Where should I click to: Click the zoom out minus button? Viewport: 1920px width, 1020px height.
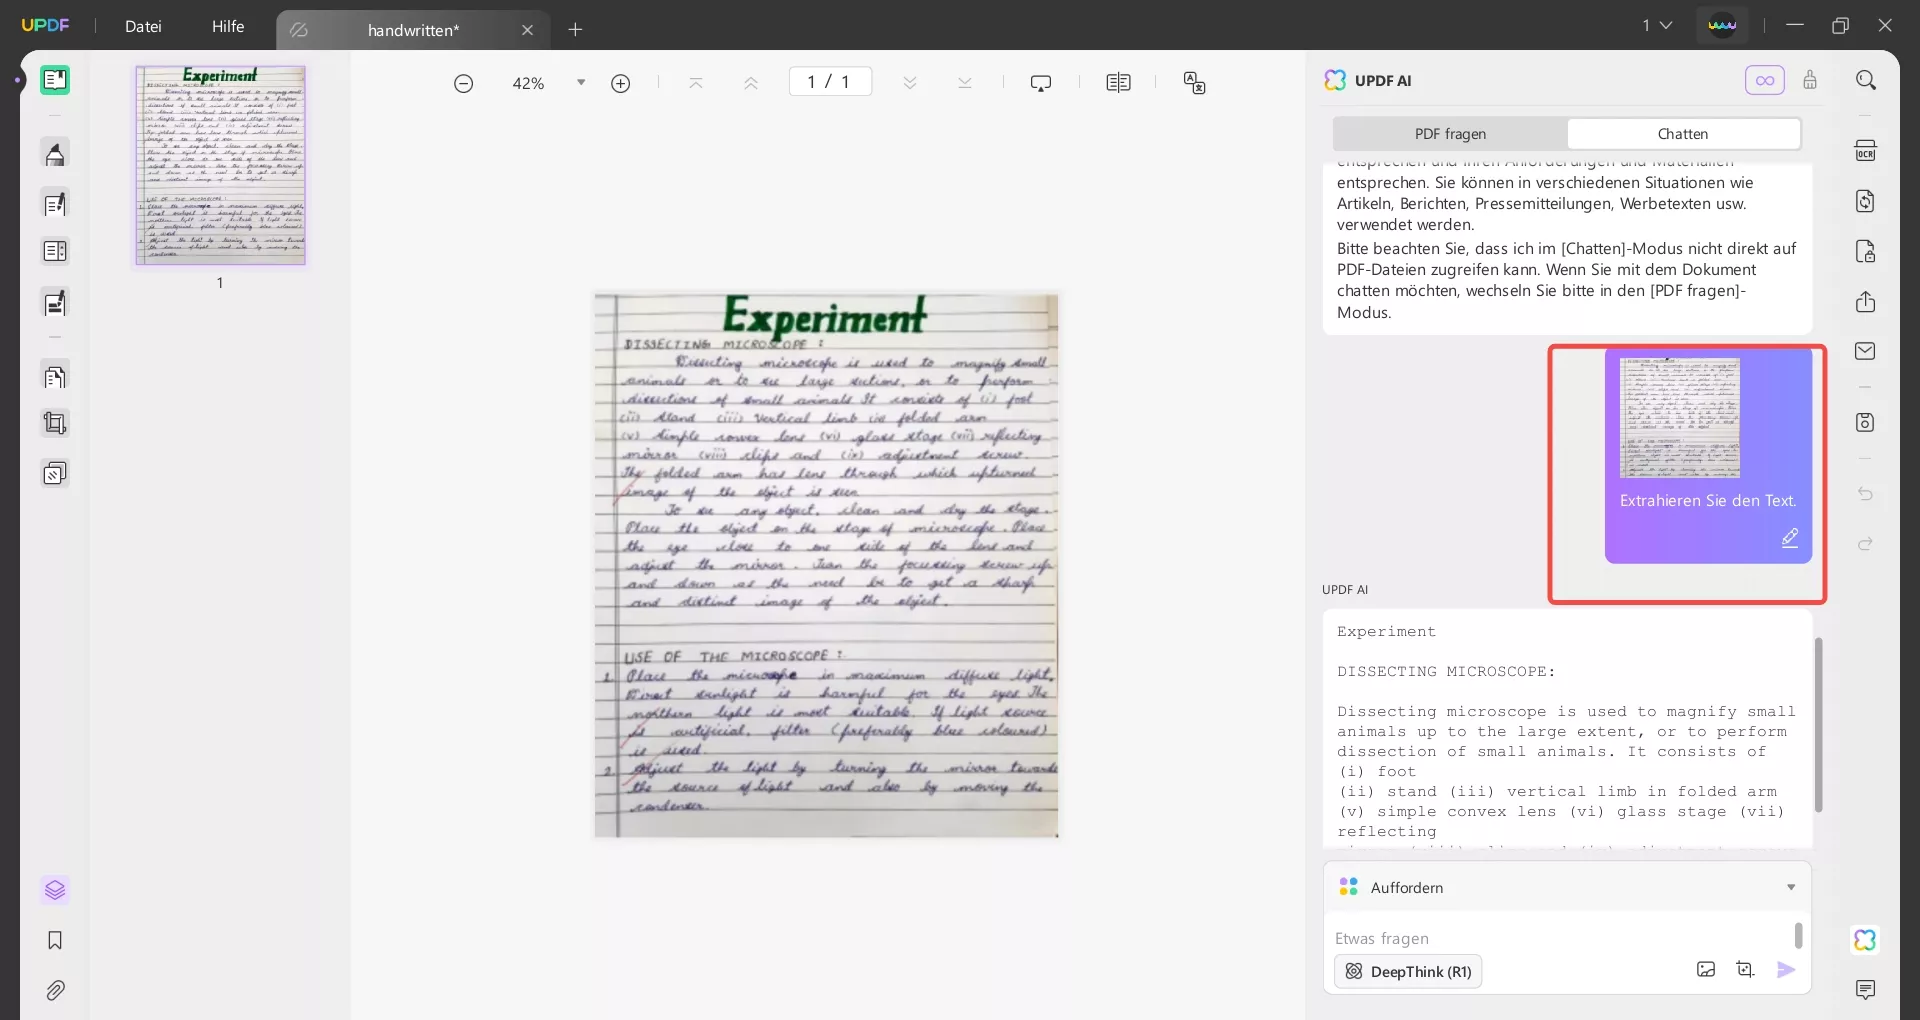point(463,83)
